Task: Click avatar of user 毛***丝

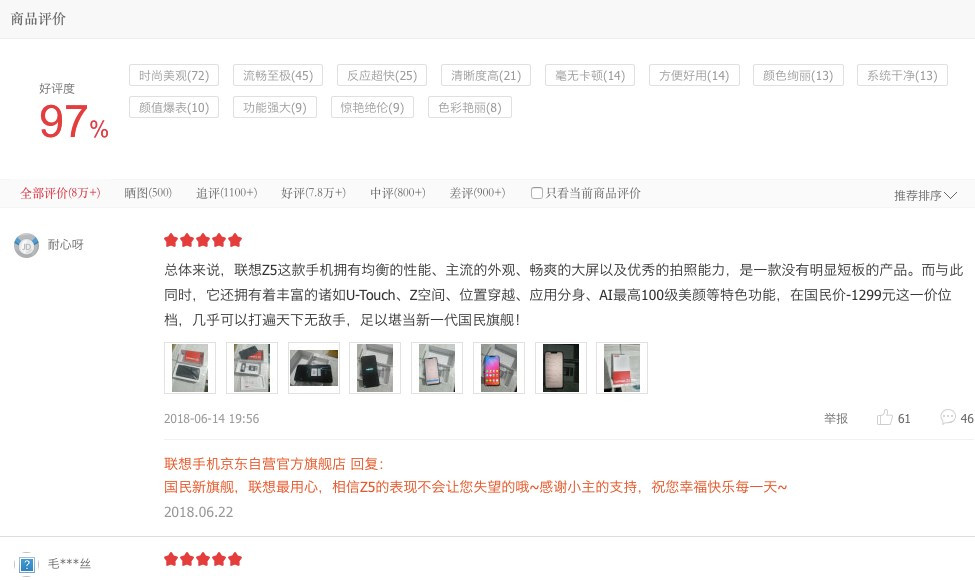Action: pos(27,564)
